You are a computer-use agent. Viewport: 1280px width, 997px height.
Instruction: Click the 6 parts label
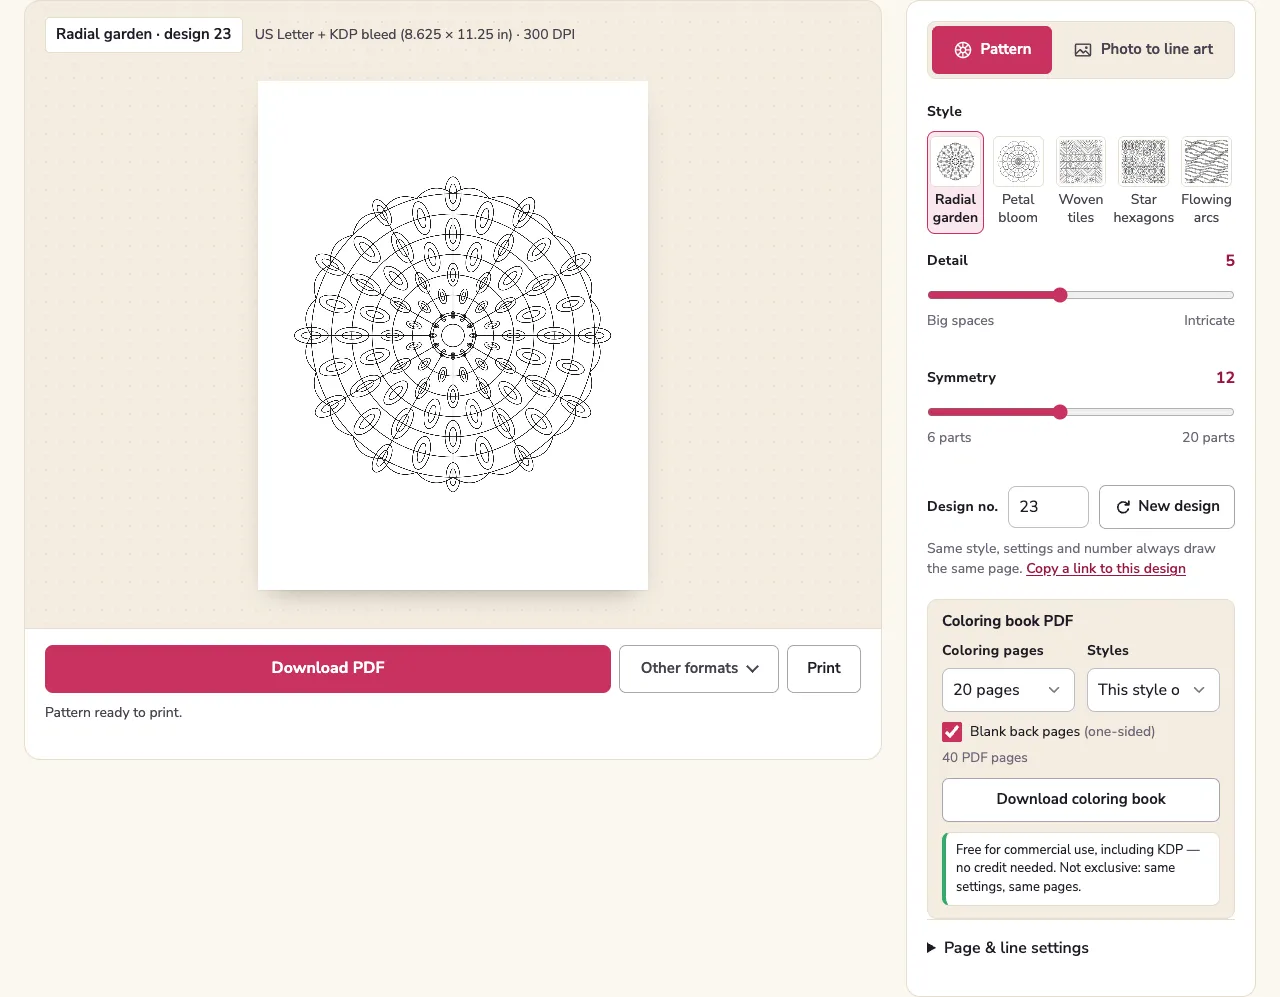(949, 438)
